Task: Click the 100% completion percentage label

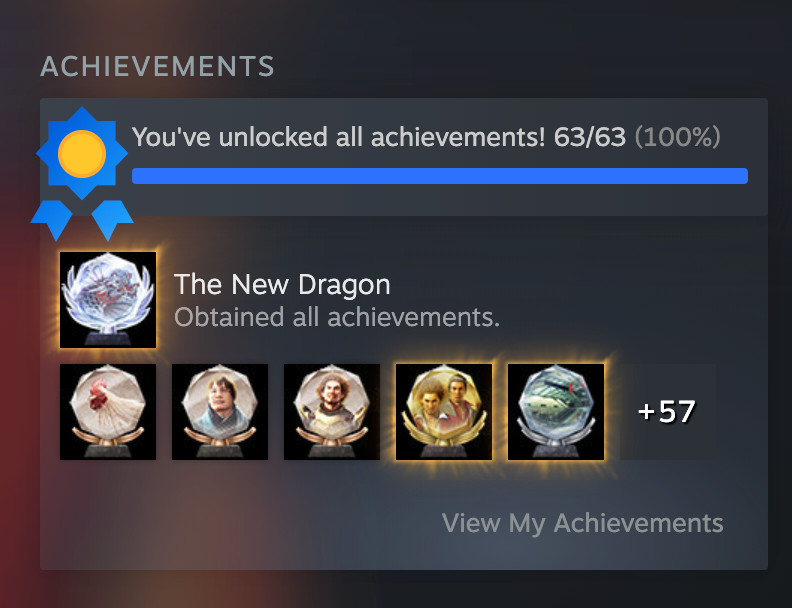Action: [x=677, y=137]
